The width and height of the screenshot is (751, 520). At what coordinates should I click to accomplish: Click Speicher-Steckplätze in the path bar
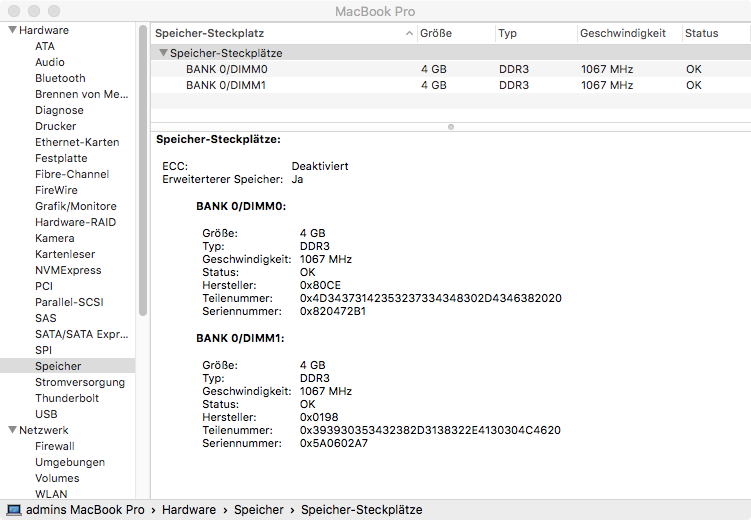362,510
